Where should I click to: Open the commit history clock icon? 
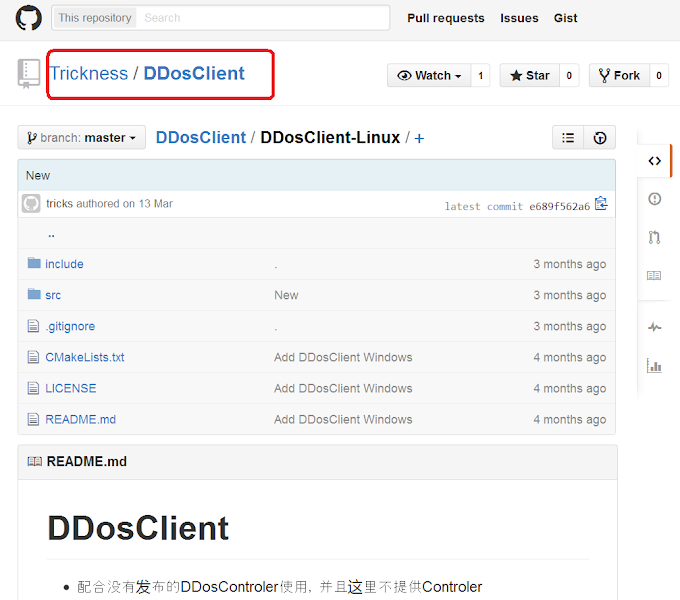pyautogui.click(x=600, y=138)
